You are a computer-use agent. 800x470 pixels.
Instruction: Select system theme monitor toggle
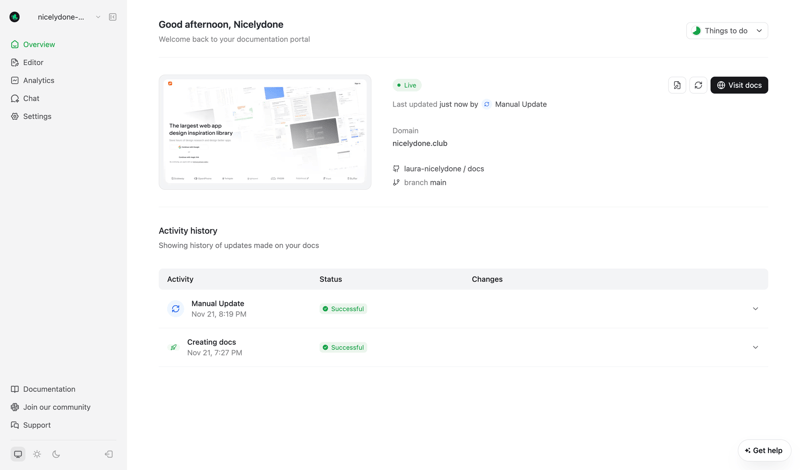click(18, 454)
